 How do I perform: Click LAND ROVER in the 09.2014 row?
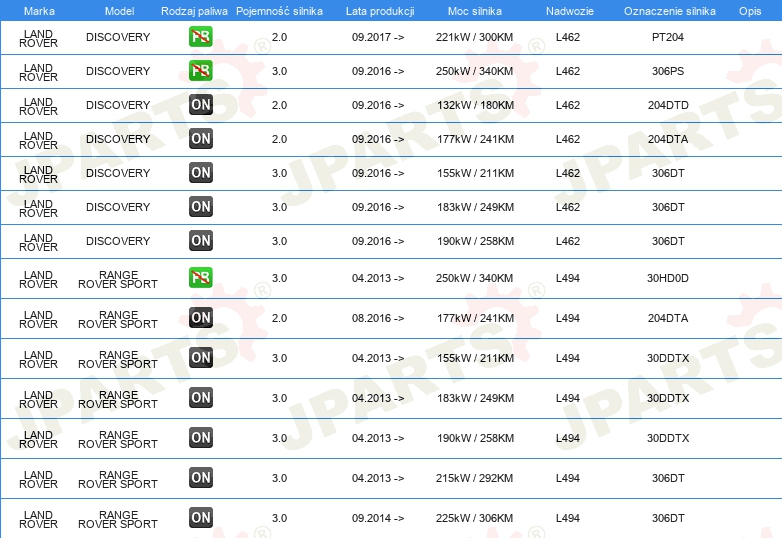(x=38, y=519)
